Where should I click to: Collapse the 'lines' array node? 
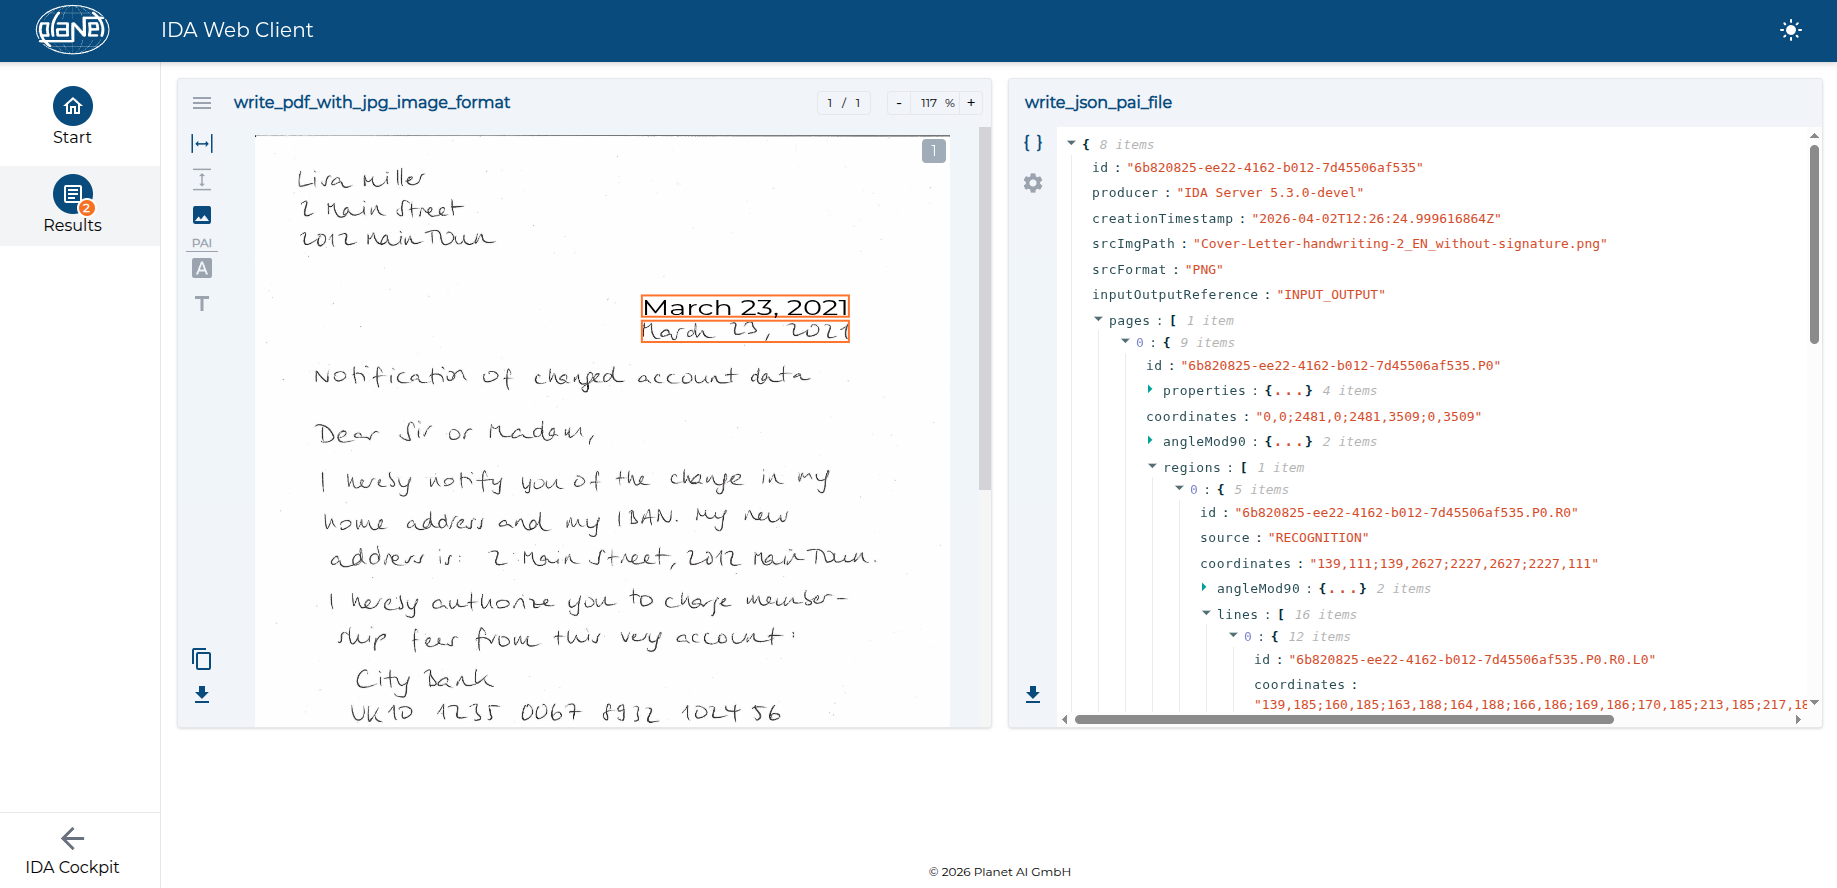[x=1206, y=614]
